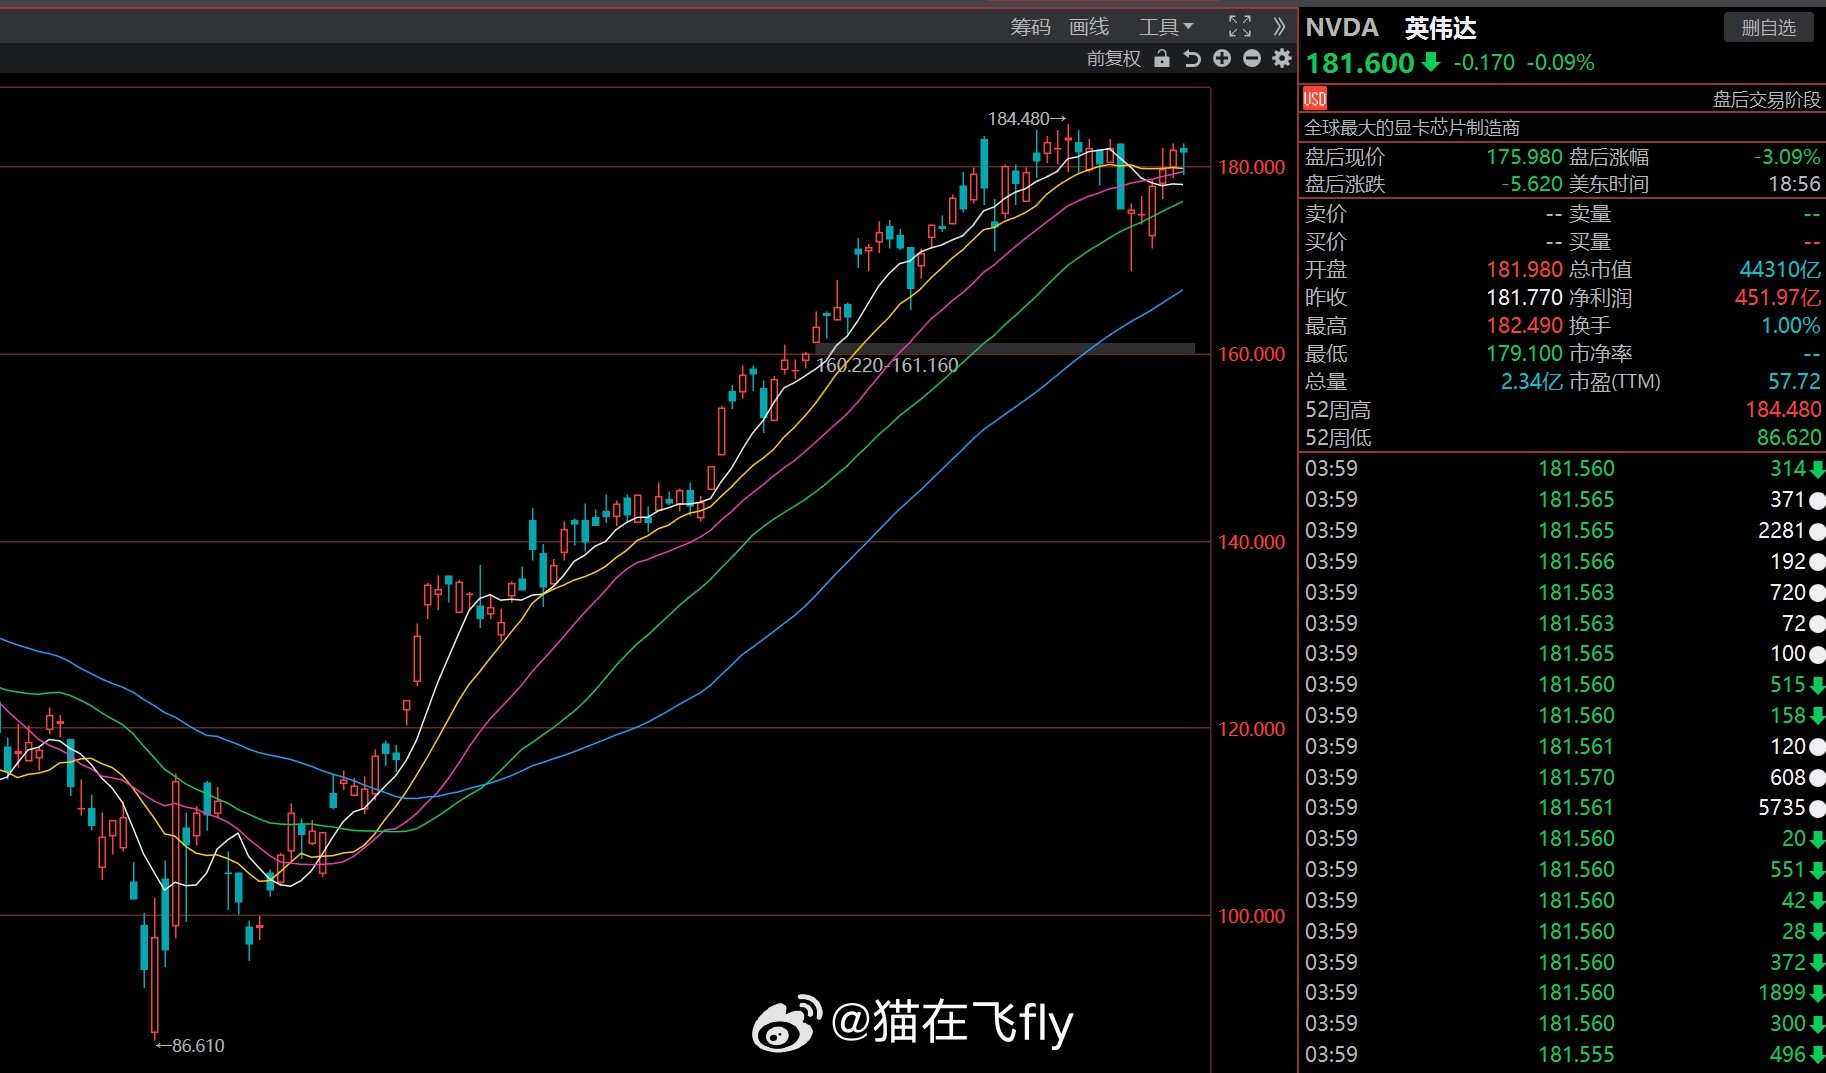Click previous close 181.770
This screenshot has height=1073, width=1826.
tap(1524, 298)
